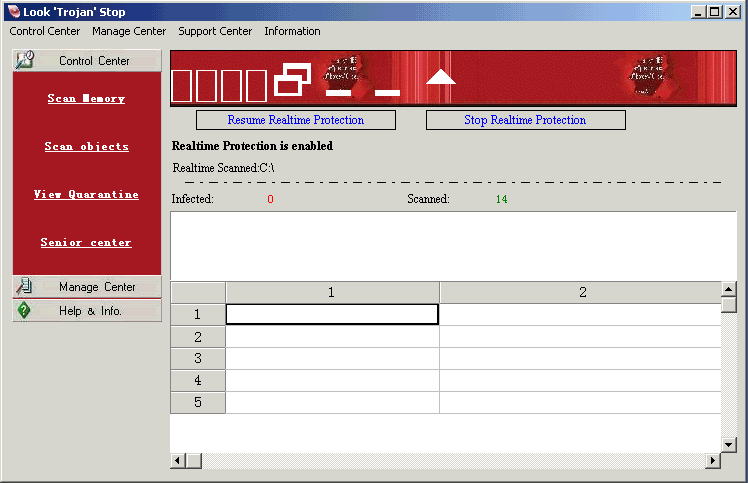Minimize the Look 'Trojan' Stop window
748x483 pixels.
(698, 11)
